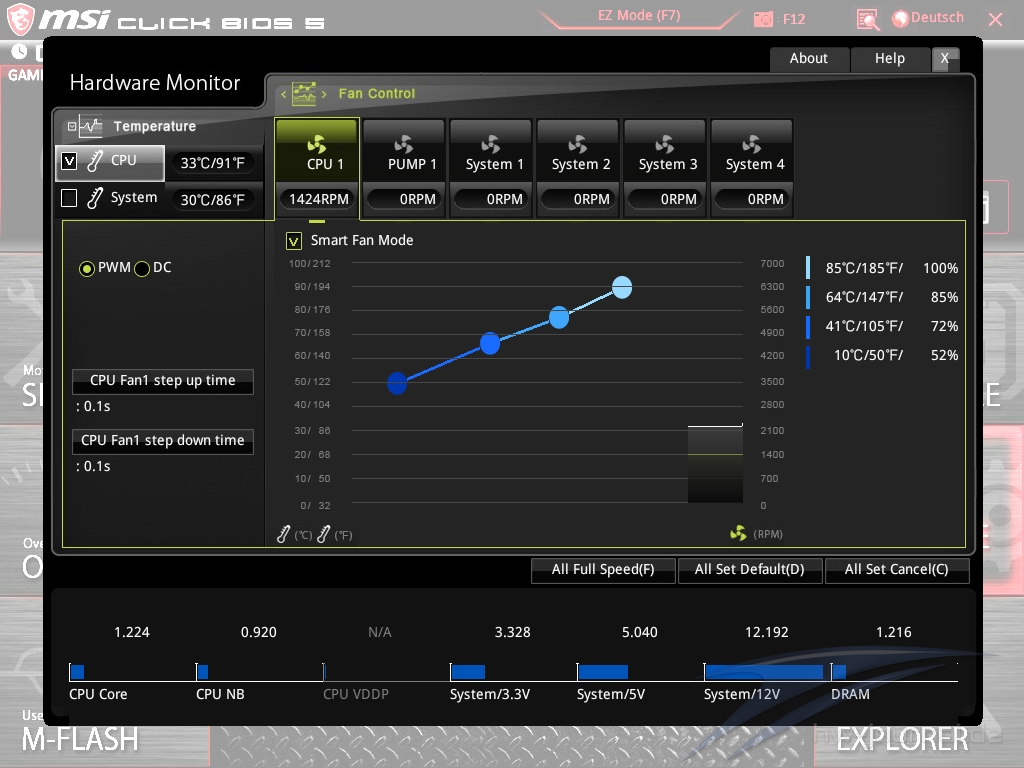Image resolution: width=1024 pixels, height=768 pixels.
Task: Open the BIOS search magnifier icon
Action: click(x=867, y=20)
